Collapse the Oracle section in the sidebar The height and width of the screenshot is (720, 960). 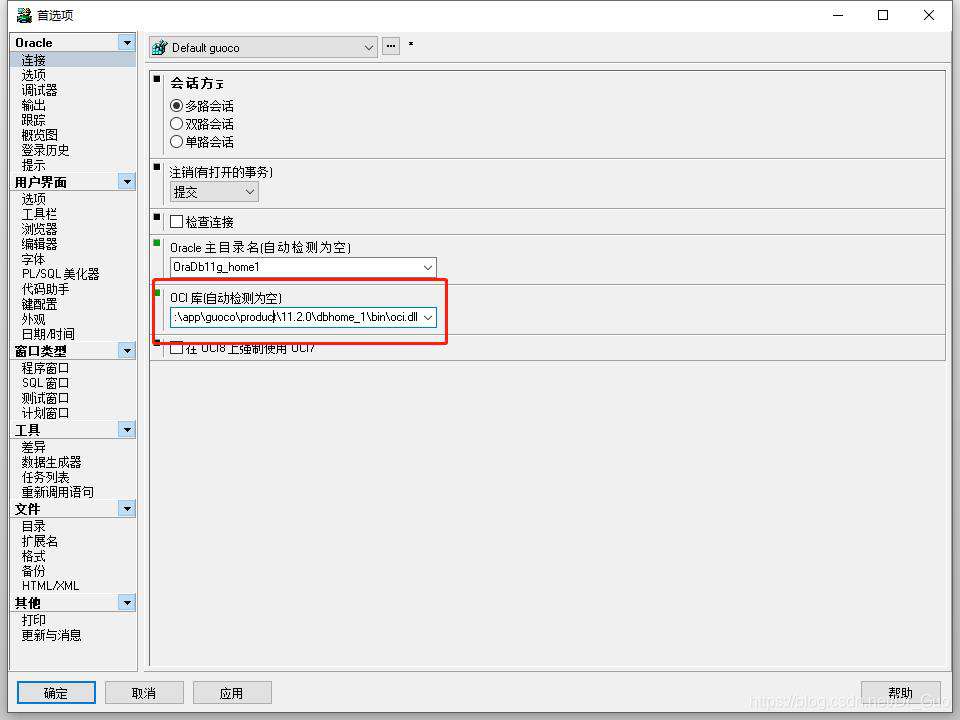(127, 42)
